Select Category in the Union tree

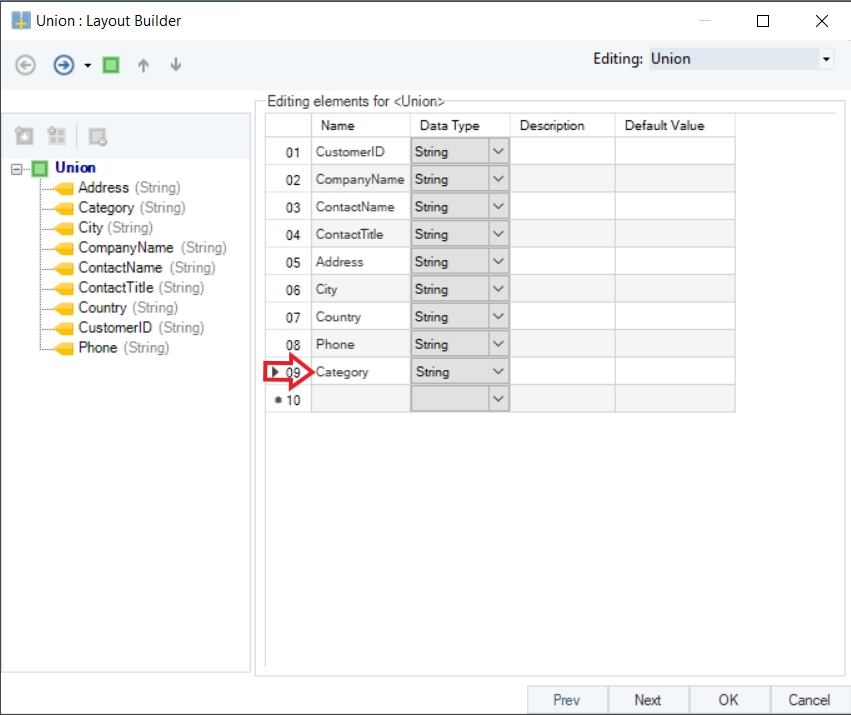pos(106,208)
